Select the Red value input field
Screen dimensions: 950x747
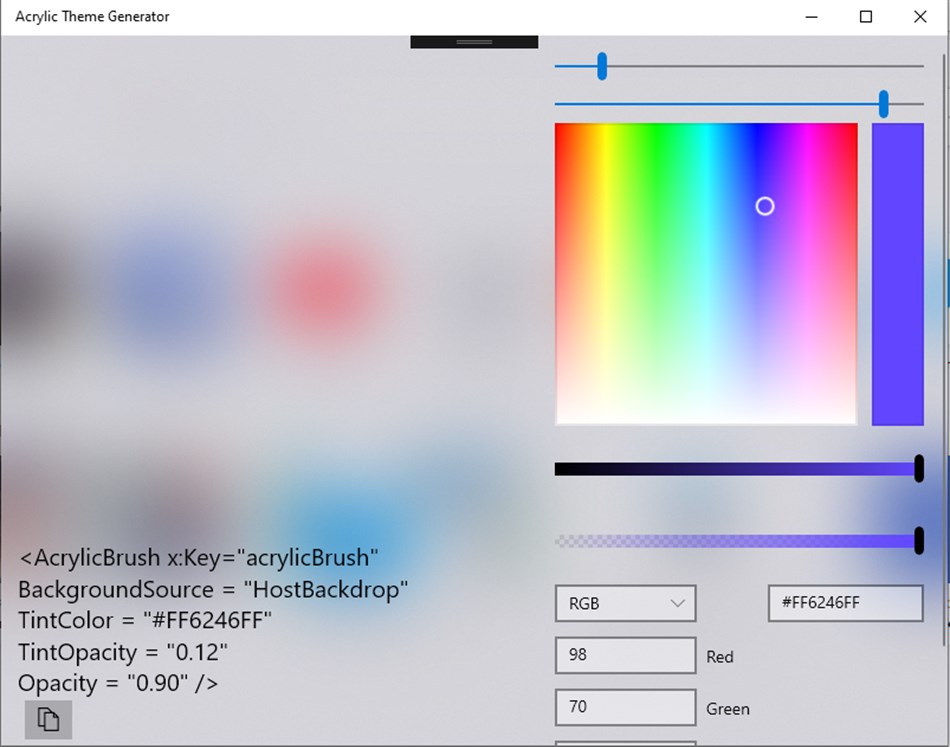tap(625, 655)
